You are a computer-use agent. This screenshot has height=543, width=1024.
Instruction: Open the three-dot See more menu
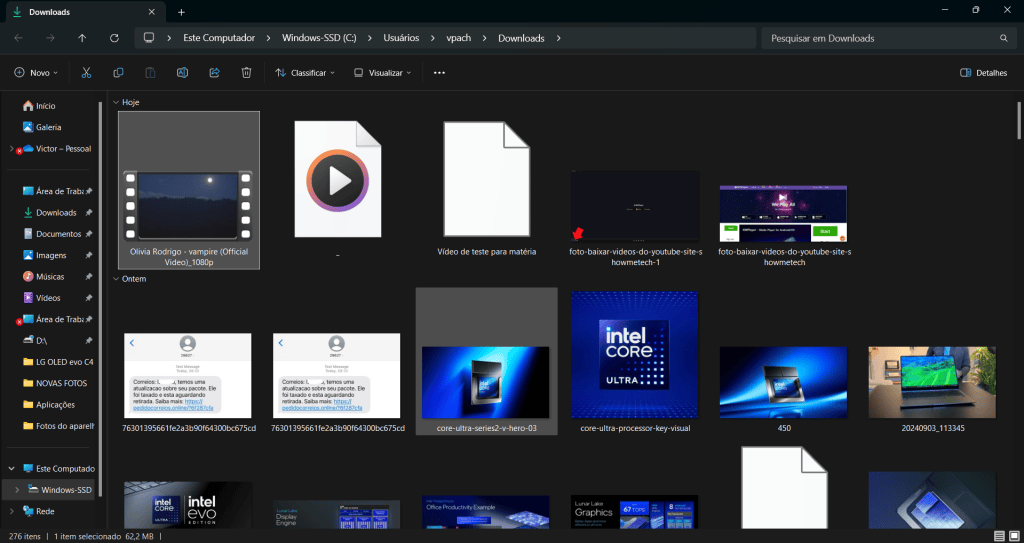pyautogui.click(x=440, y=73)
